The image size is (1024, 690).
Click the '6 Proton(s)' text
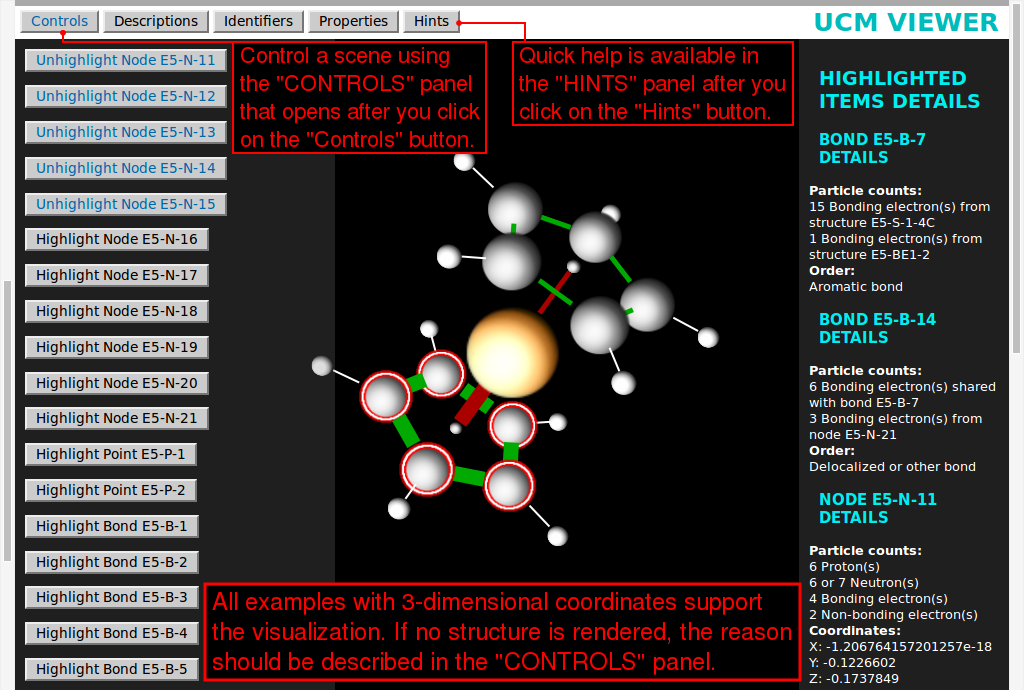coord(844,567)
